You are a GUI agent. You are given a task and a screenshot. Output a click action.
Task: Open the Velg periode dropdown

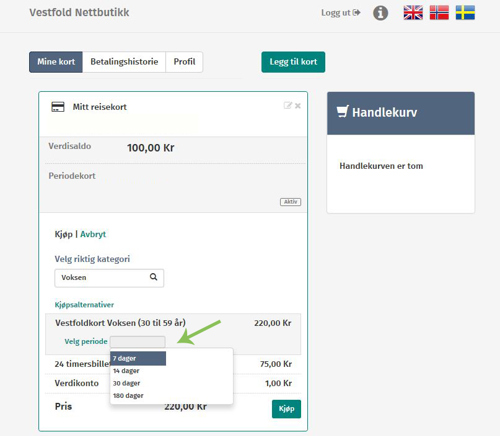[x=137, y=342]
